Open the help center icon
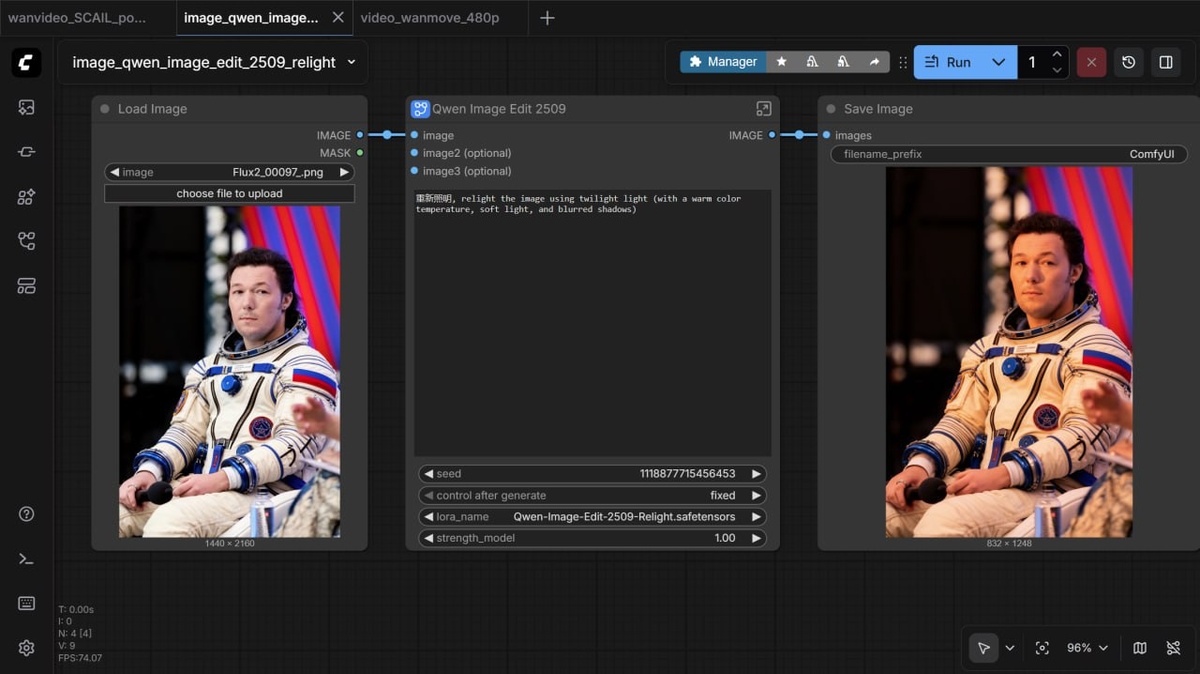Viewport: 1200px width, 674px height. pyautogui.click(x=27, y=514)
